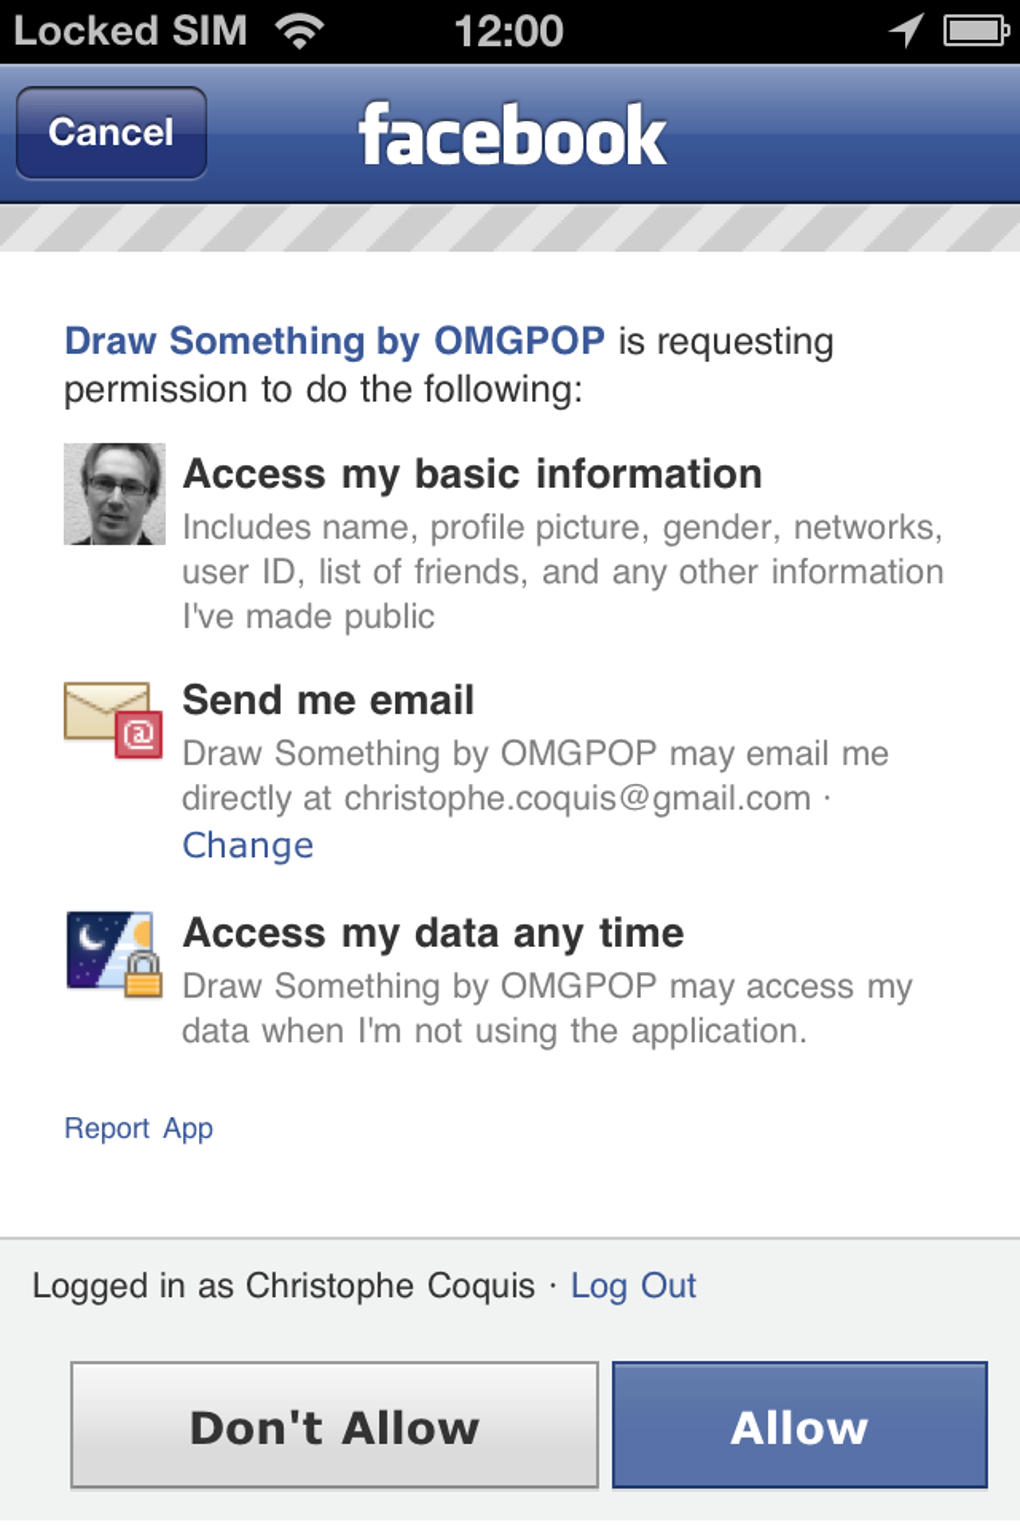Click the Log Out link

pos(633,1285)
